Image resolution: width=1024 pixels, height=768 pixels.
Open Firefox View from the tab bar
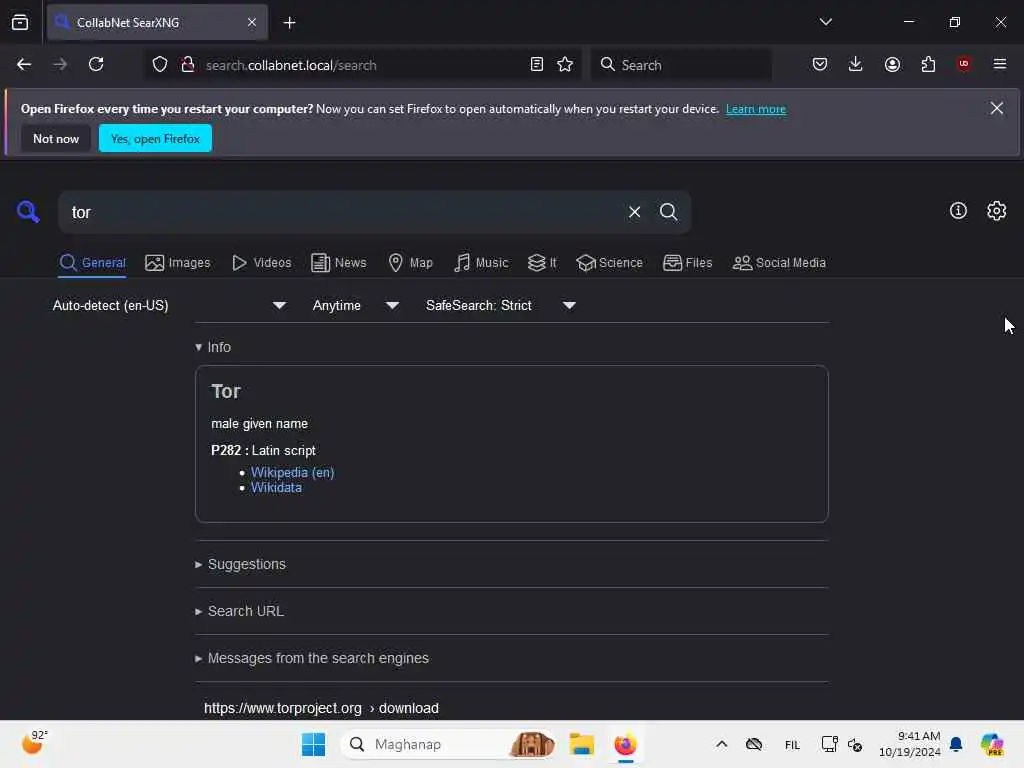point(20,22)
